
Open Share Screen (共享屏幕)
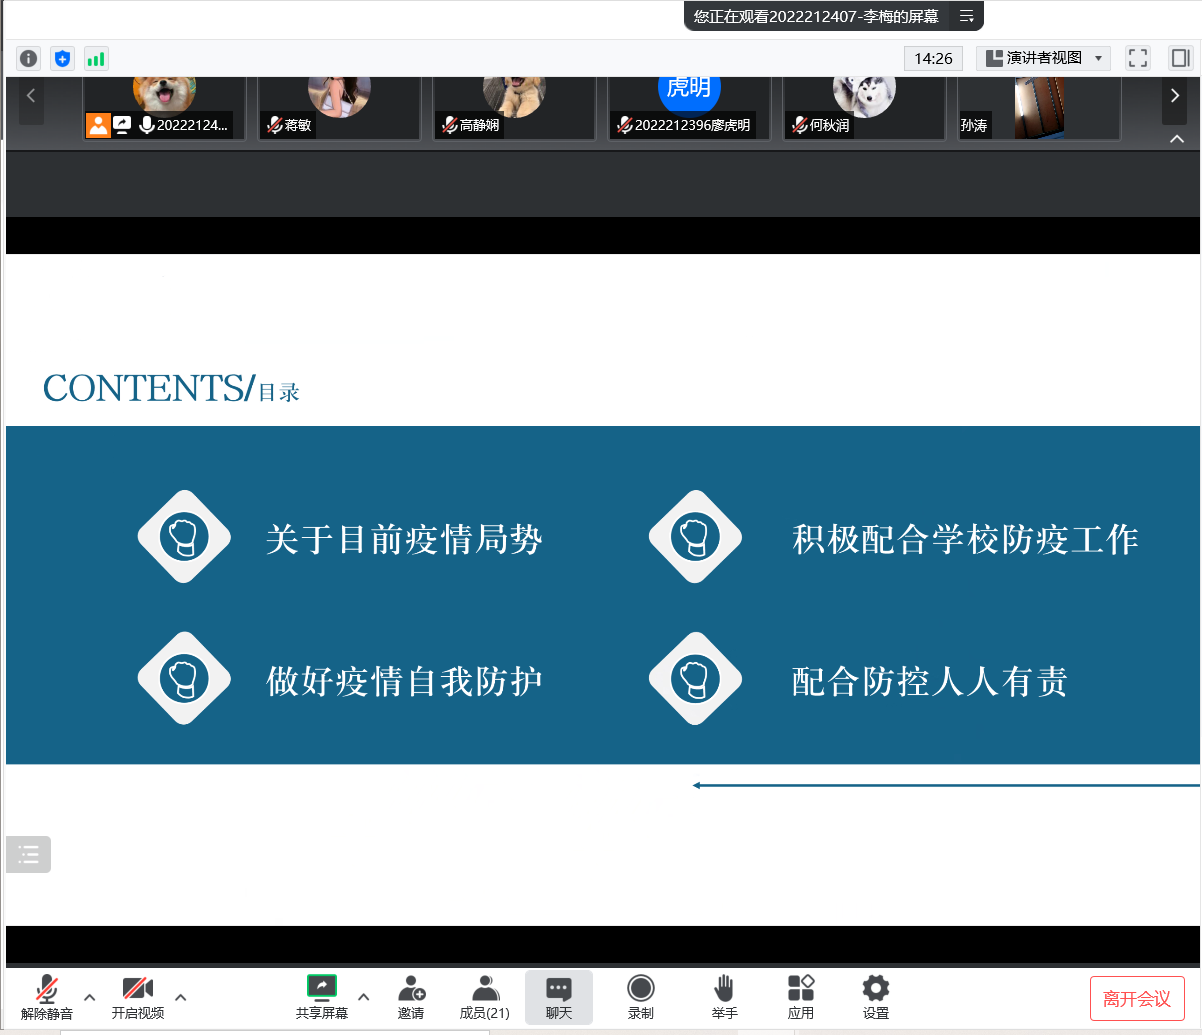[322, 997]
